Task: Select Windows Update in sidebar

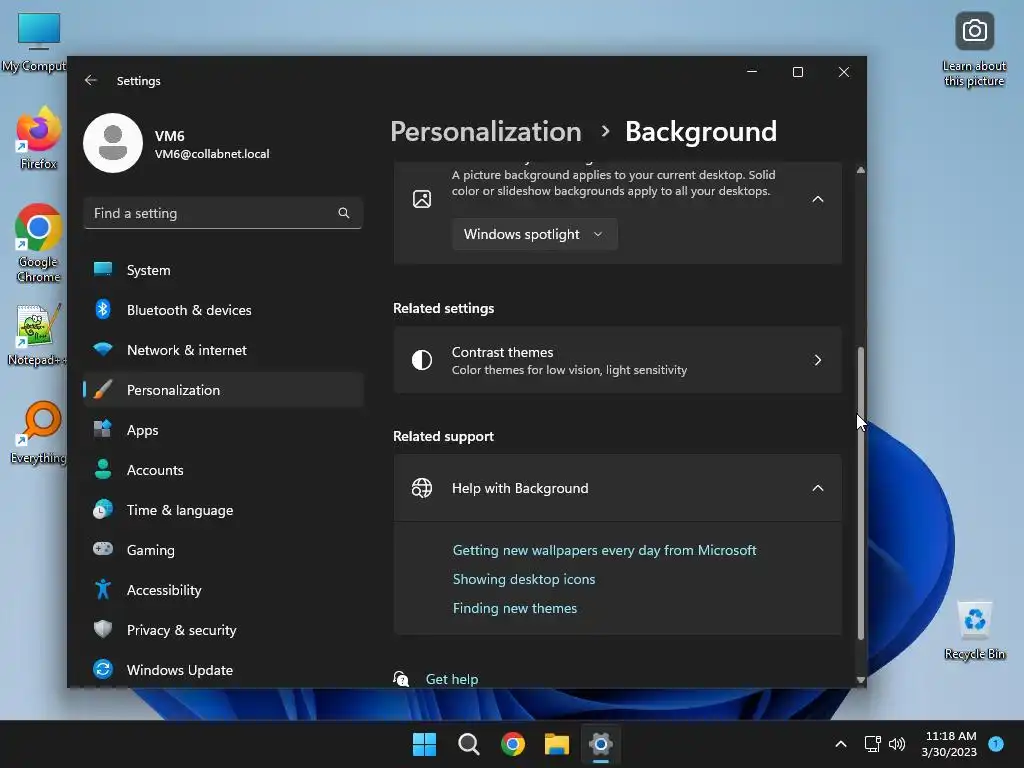Action: (223, 670)
